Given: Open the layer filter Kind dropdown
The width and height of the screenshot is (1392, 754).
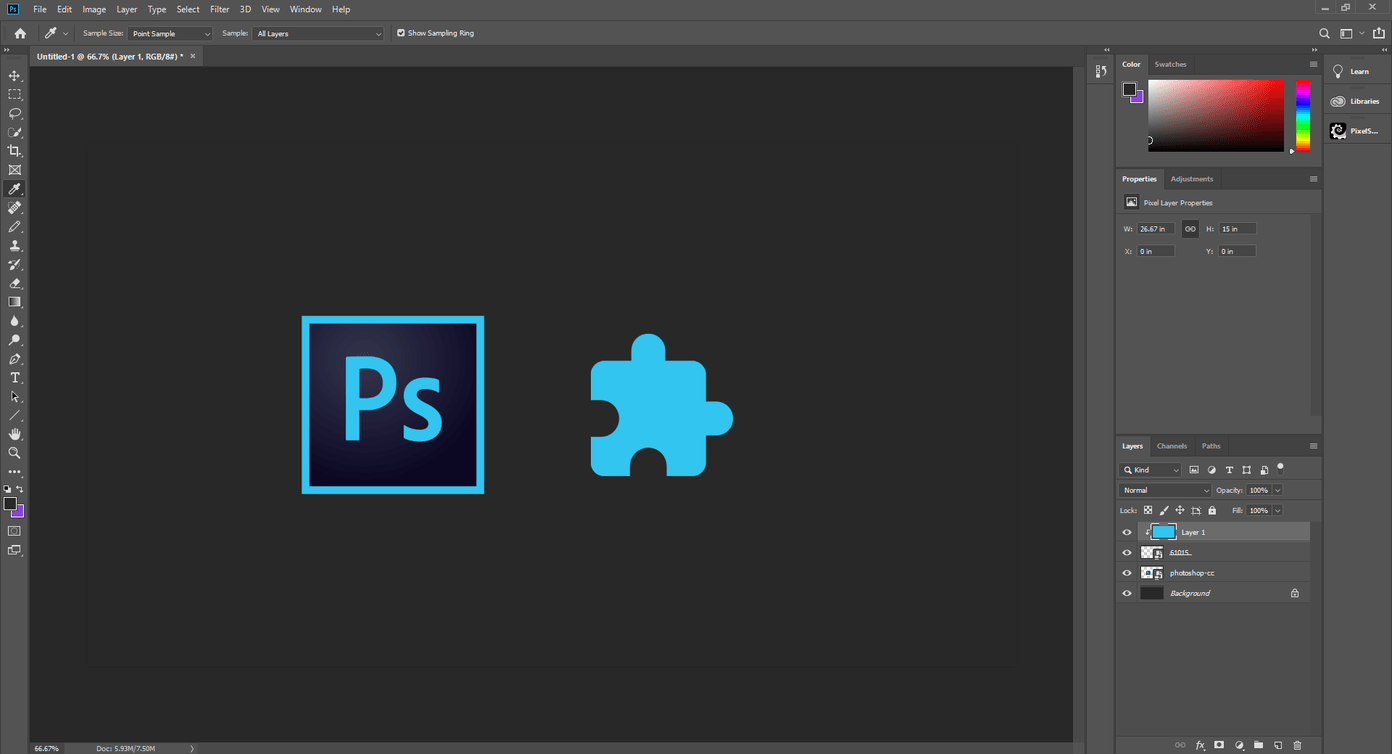Looking at the screenshot, I should [x=1151, y=470].
